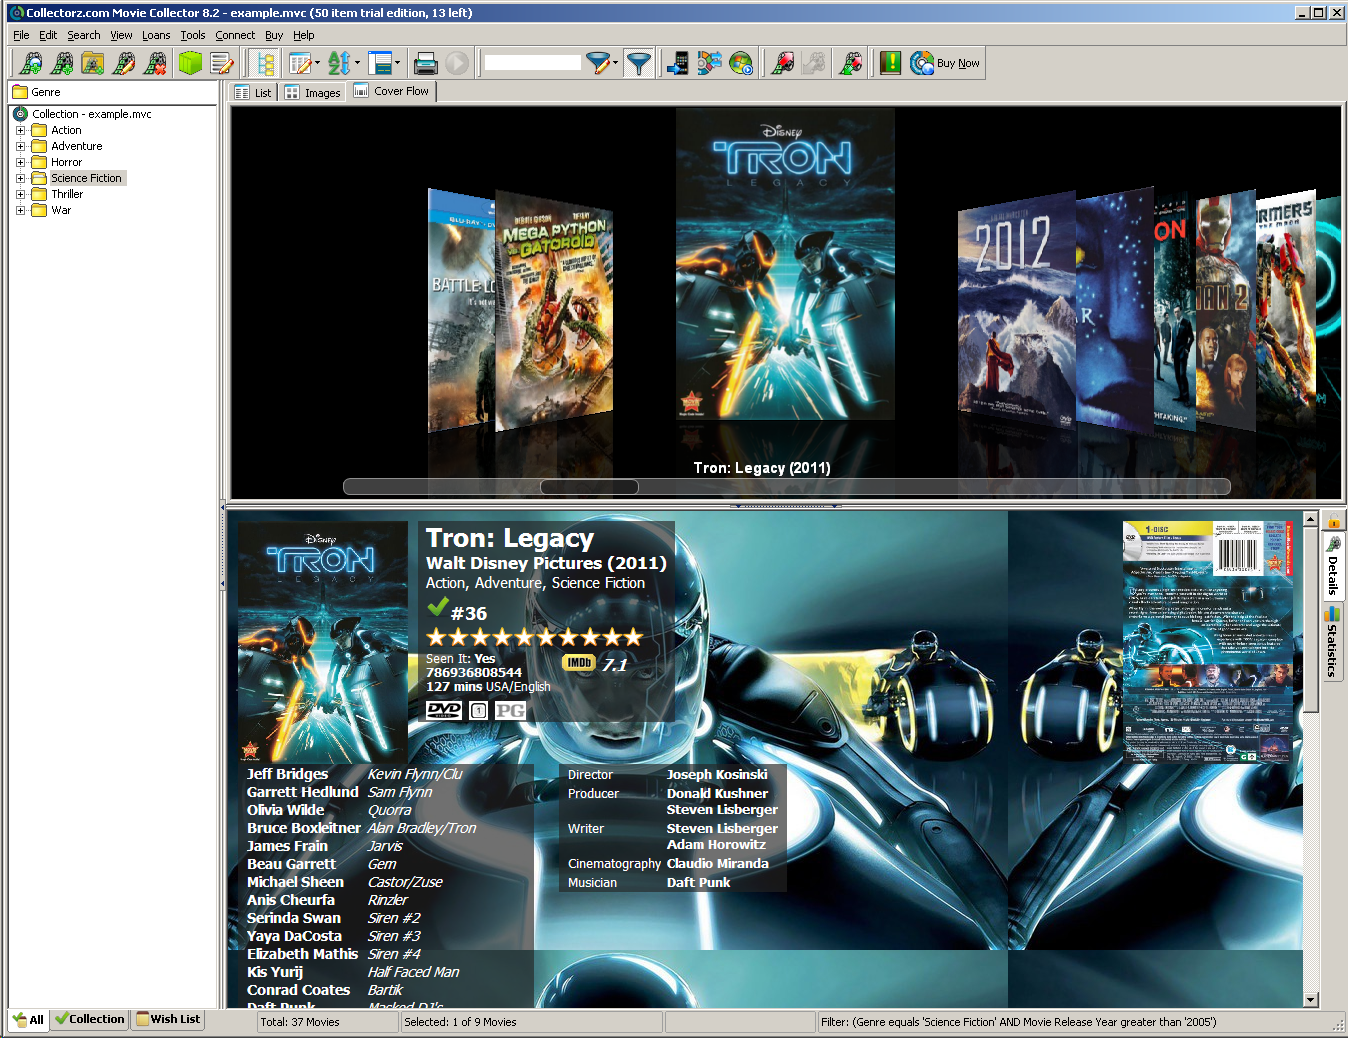Click the green box set icon
Screen dimensions: 1348x1038
click(190, 63)
